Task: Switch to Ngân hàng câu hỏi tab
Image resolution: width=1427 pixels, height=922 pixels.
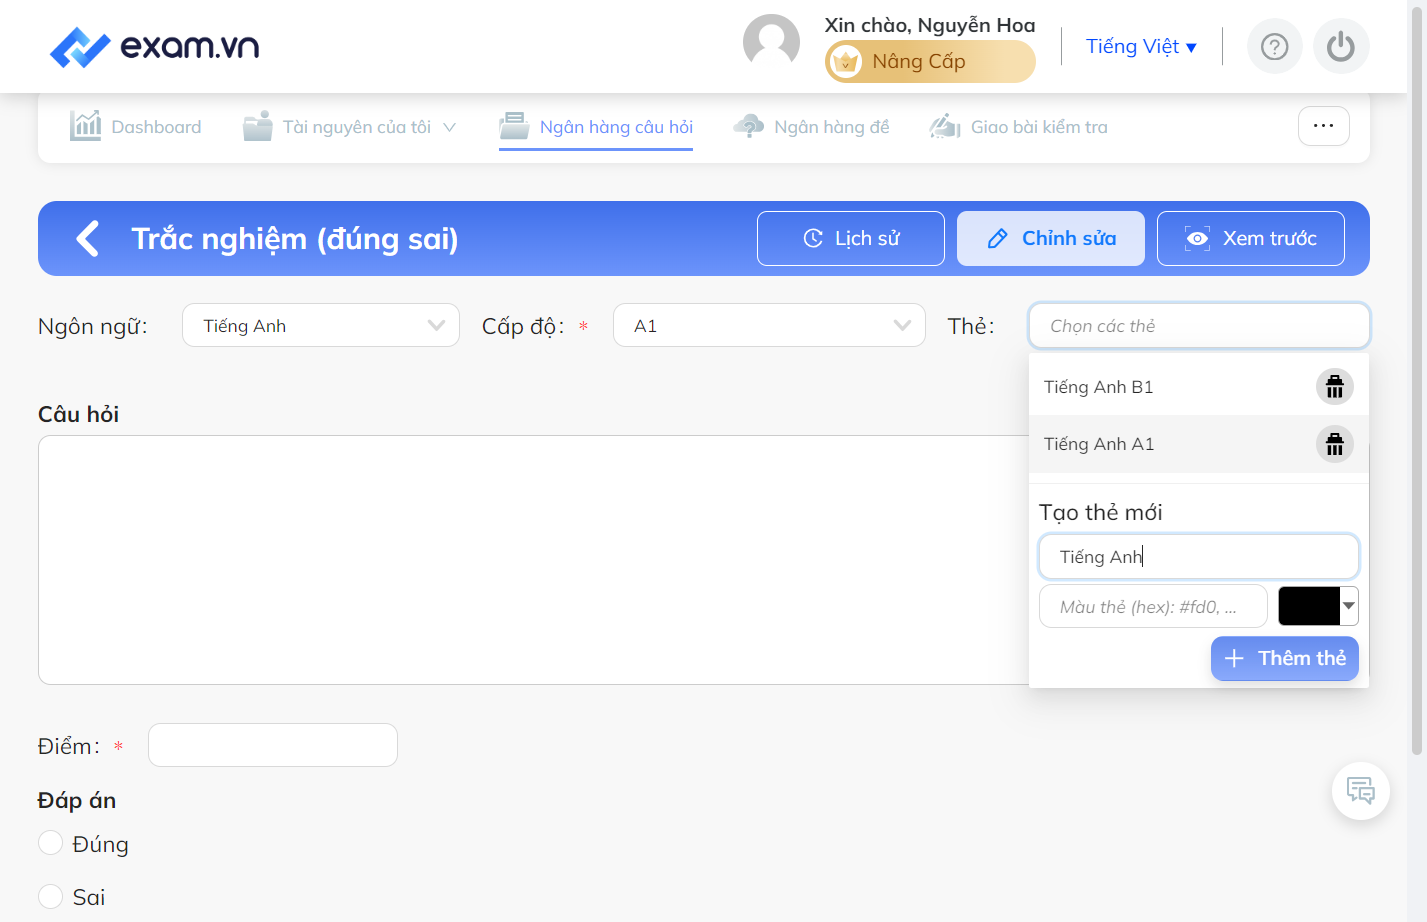Action: pyautogui.click(x=596, y=127)
